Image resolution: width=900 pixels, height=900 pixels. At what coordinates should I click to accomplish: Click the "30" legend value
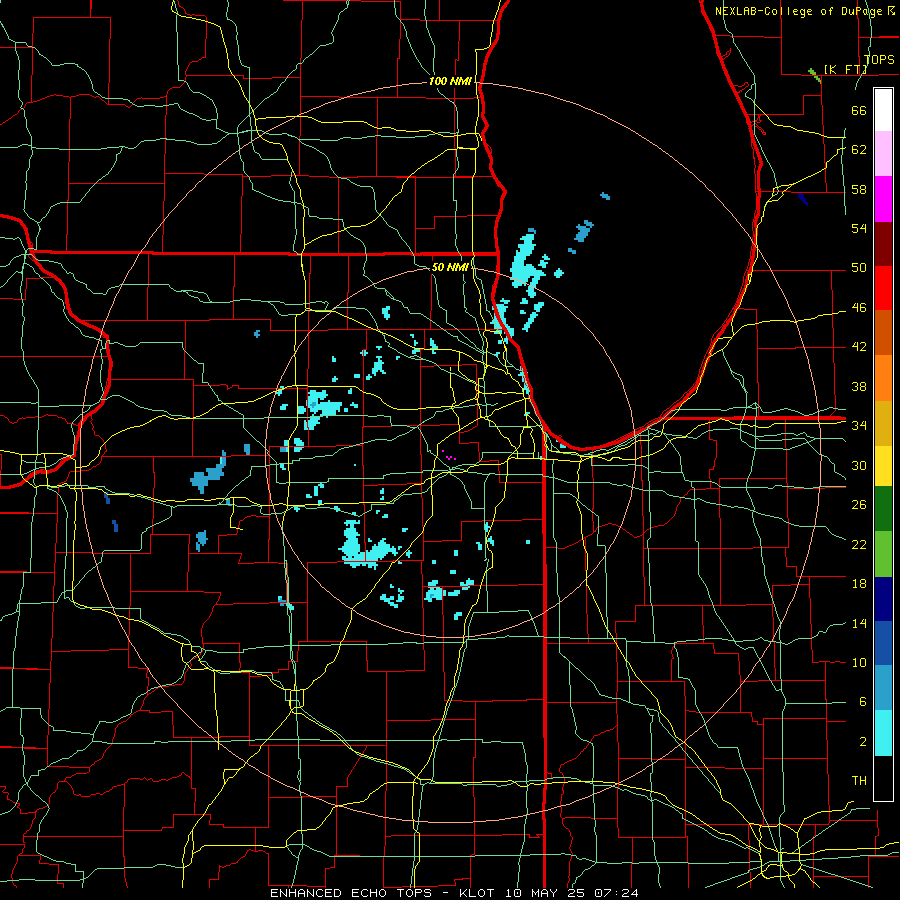(859, 465)
